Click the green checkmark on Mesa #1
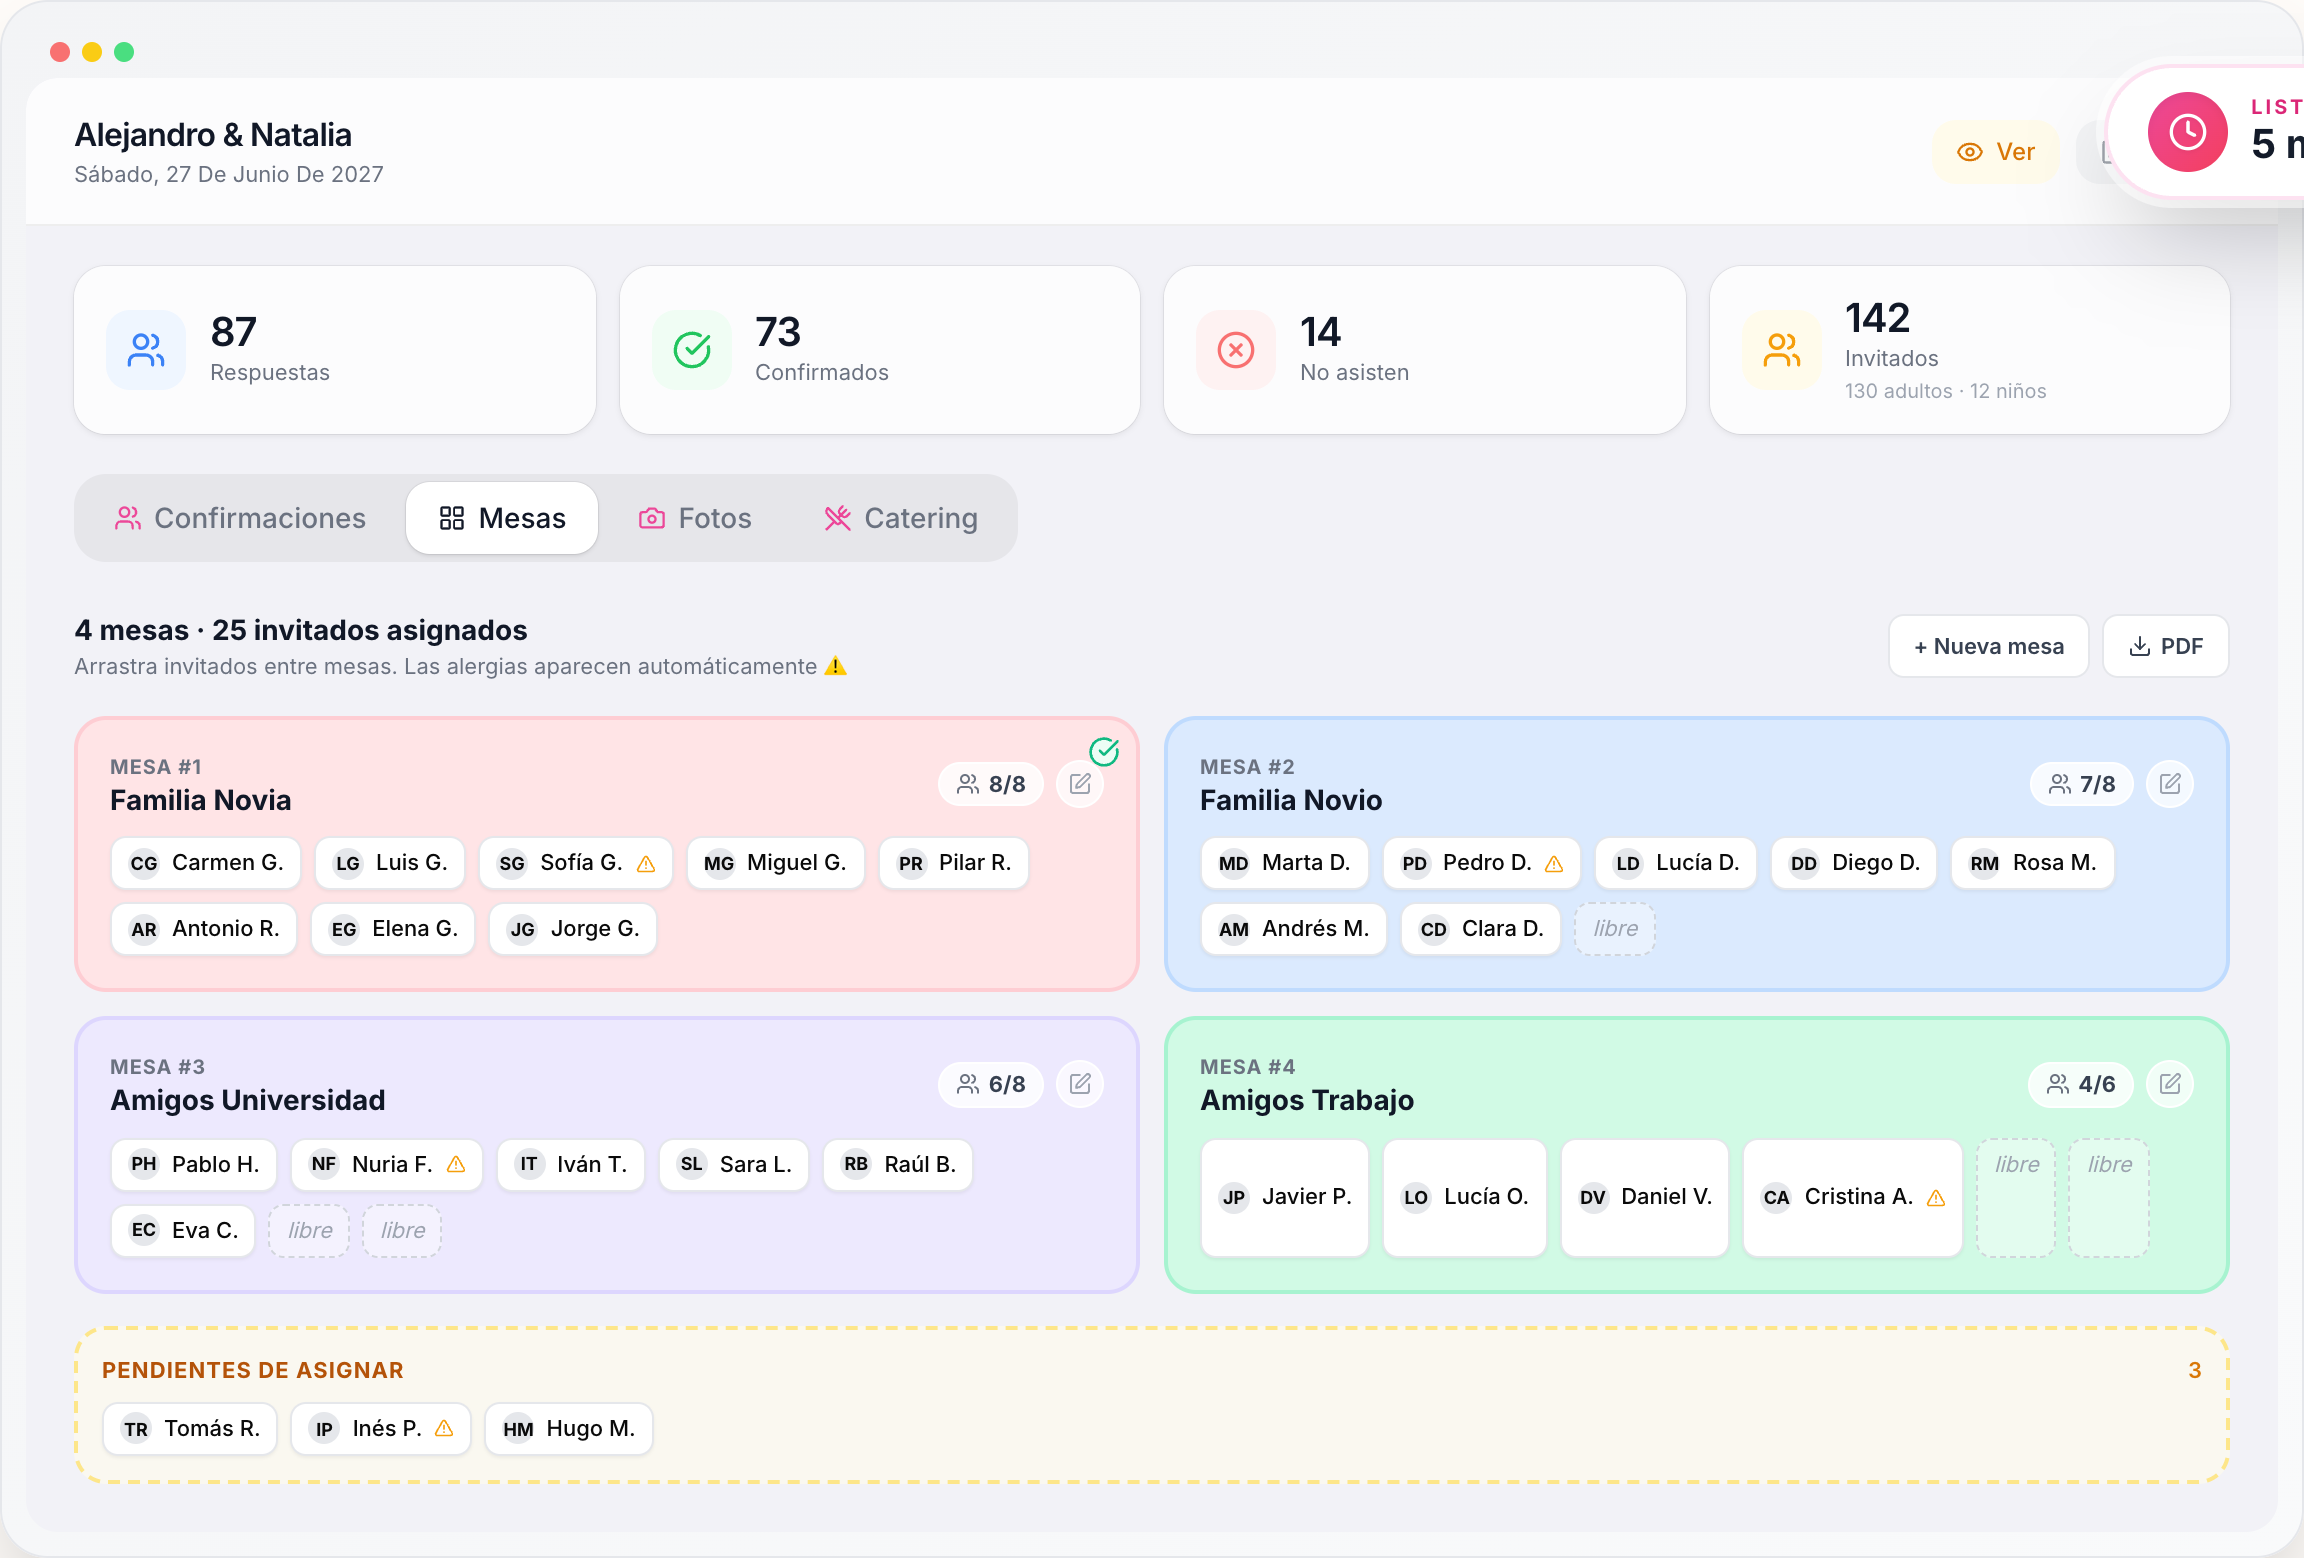The image size is (2304, 1558). click(x=1104, y=751)
